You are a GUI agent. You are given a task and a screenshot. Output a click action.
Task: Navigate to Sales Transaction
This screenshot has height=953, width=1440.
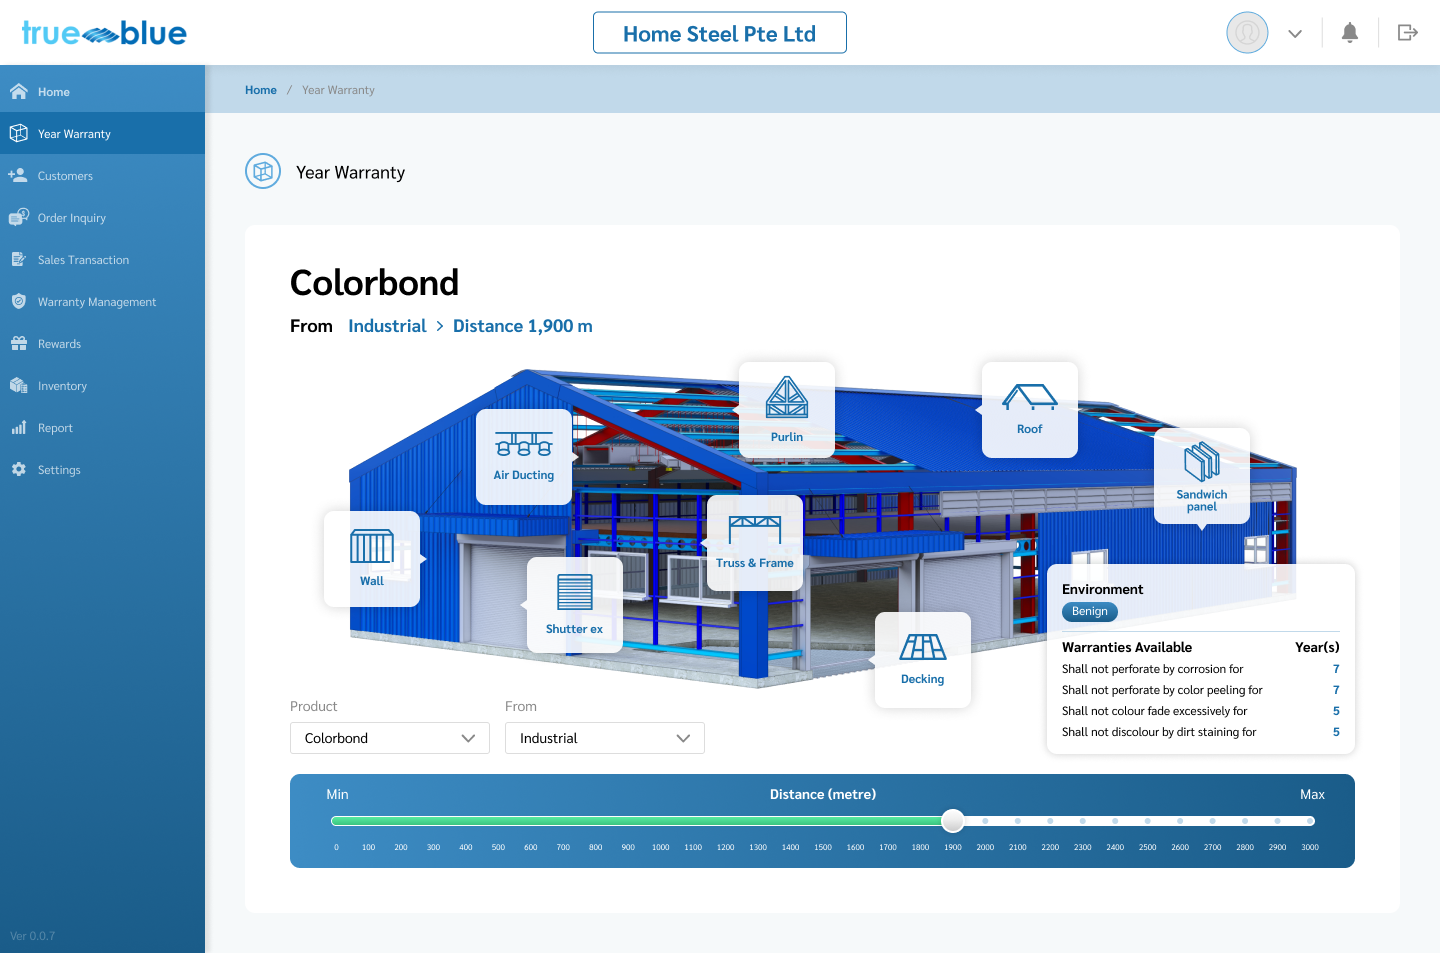(102, 260)
